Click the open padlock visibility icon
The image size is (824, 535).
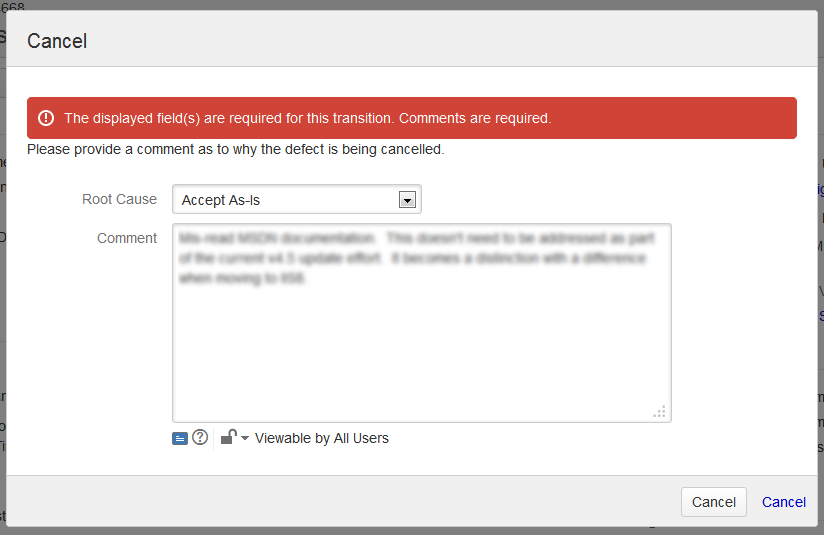229,437
